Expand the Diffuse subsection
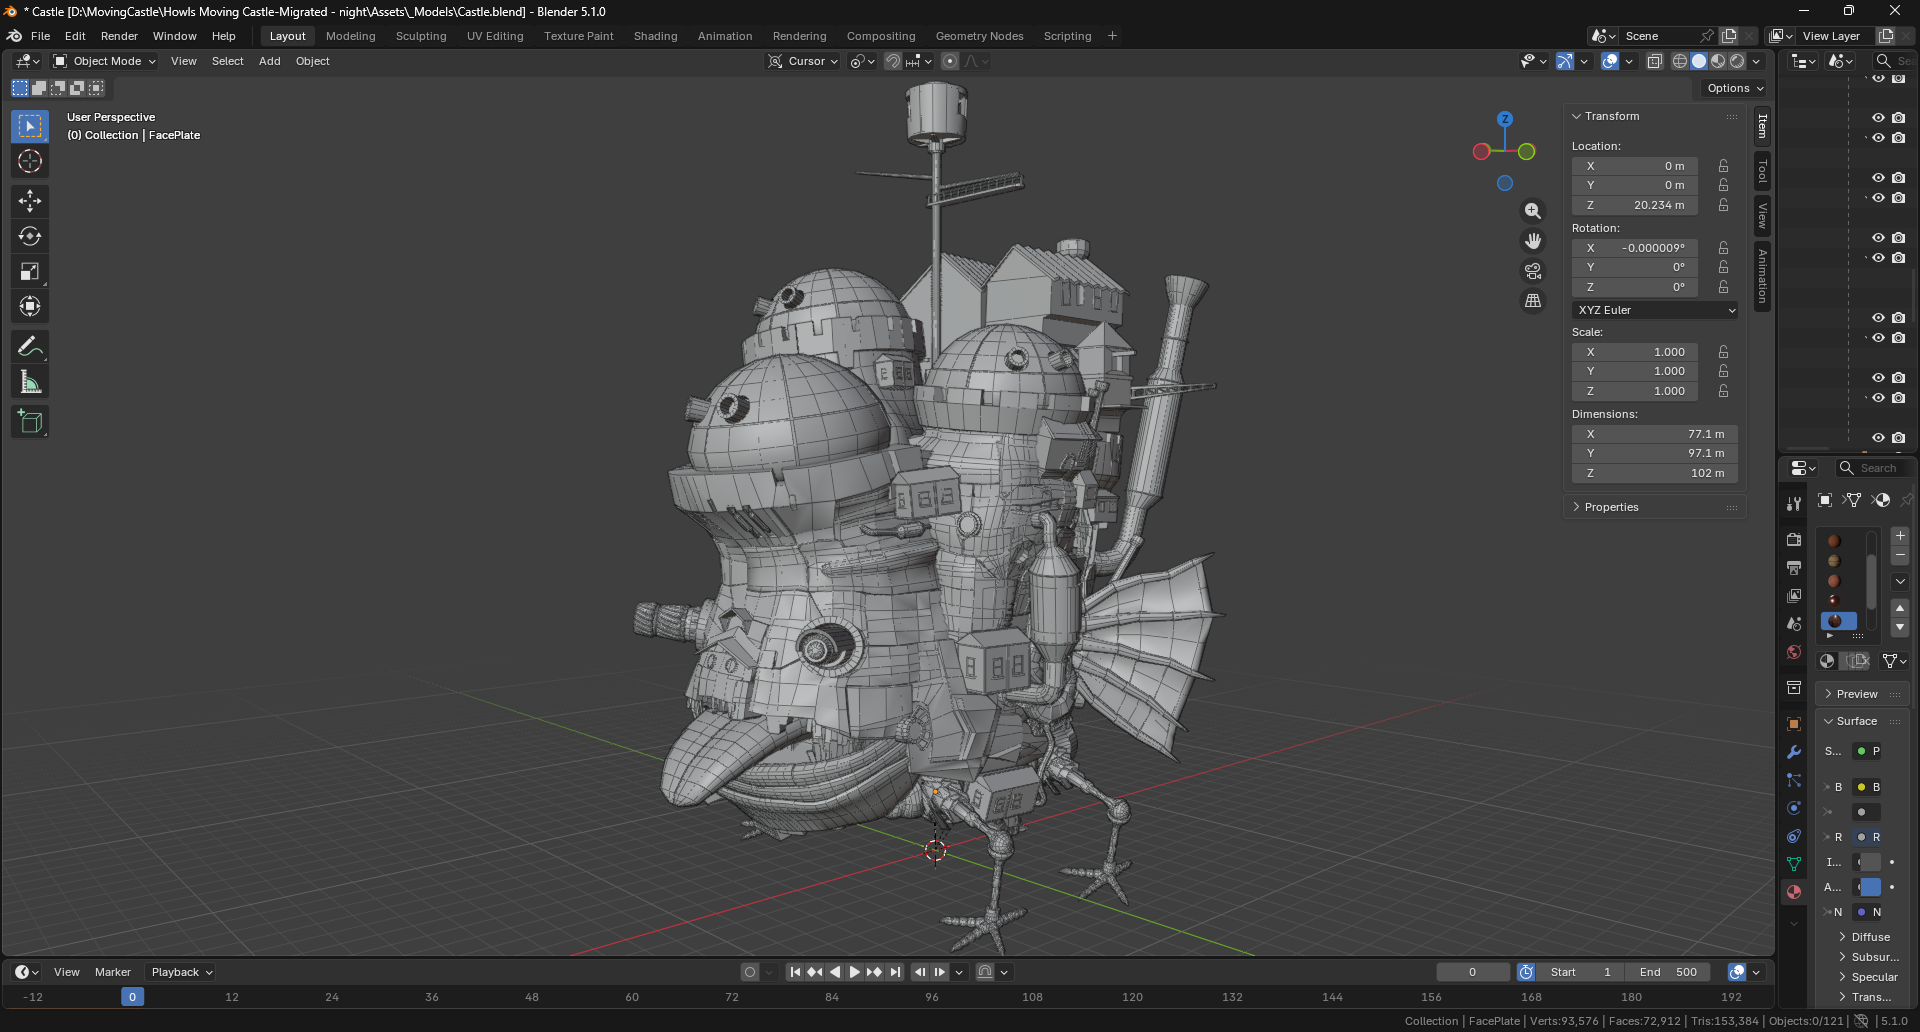 tap(1870, 937)
